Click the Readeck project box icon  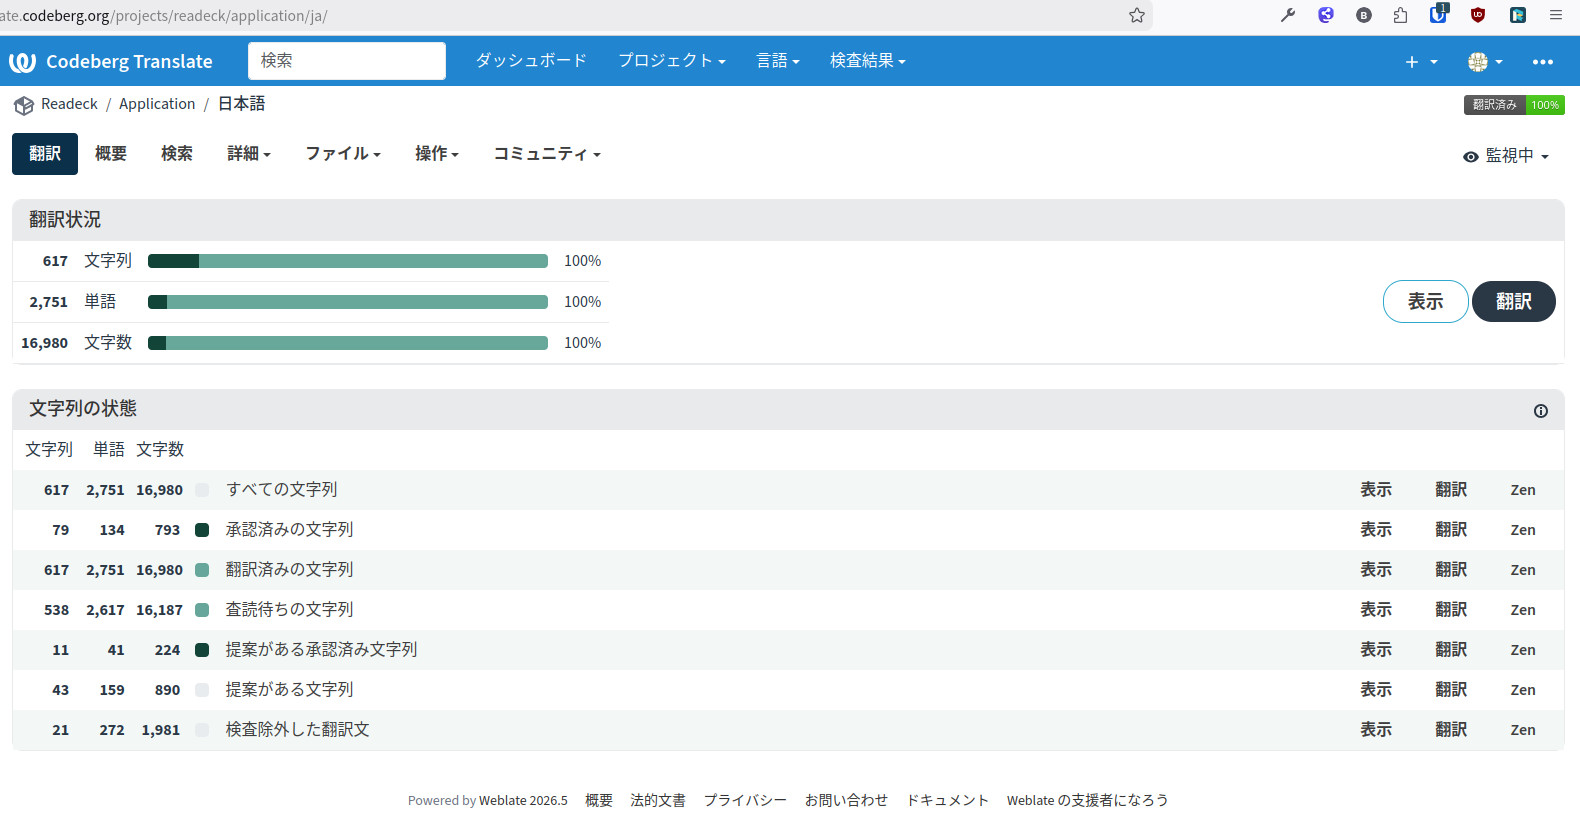point(24,105)
